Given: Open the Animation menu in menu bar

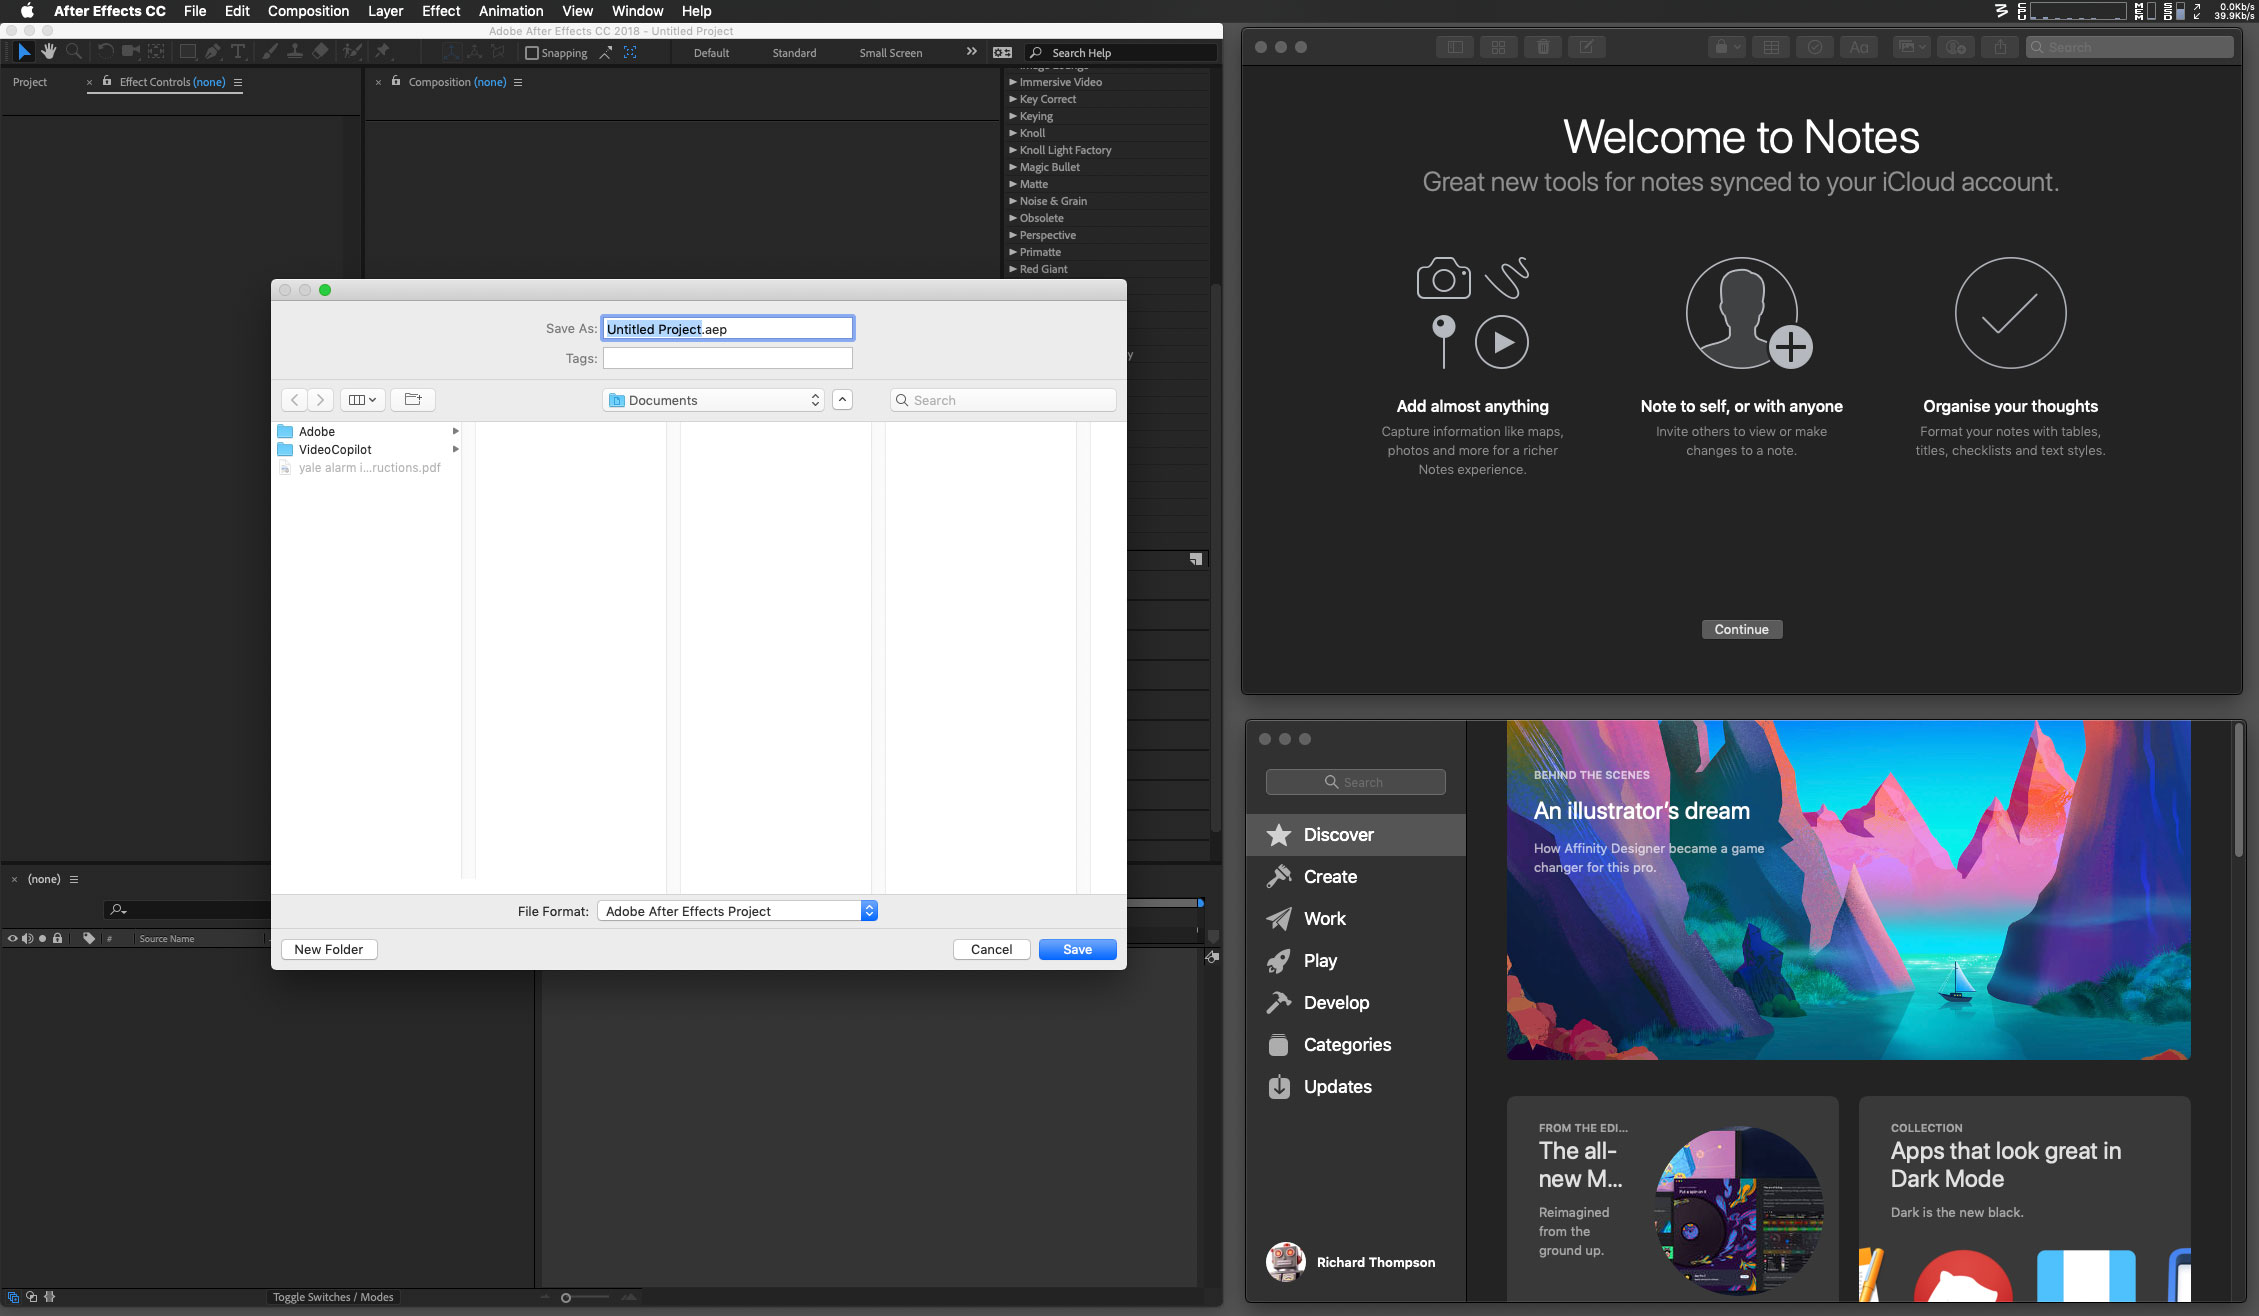Looking at the screenshot, I should 511,11.
